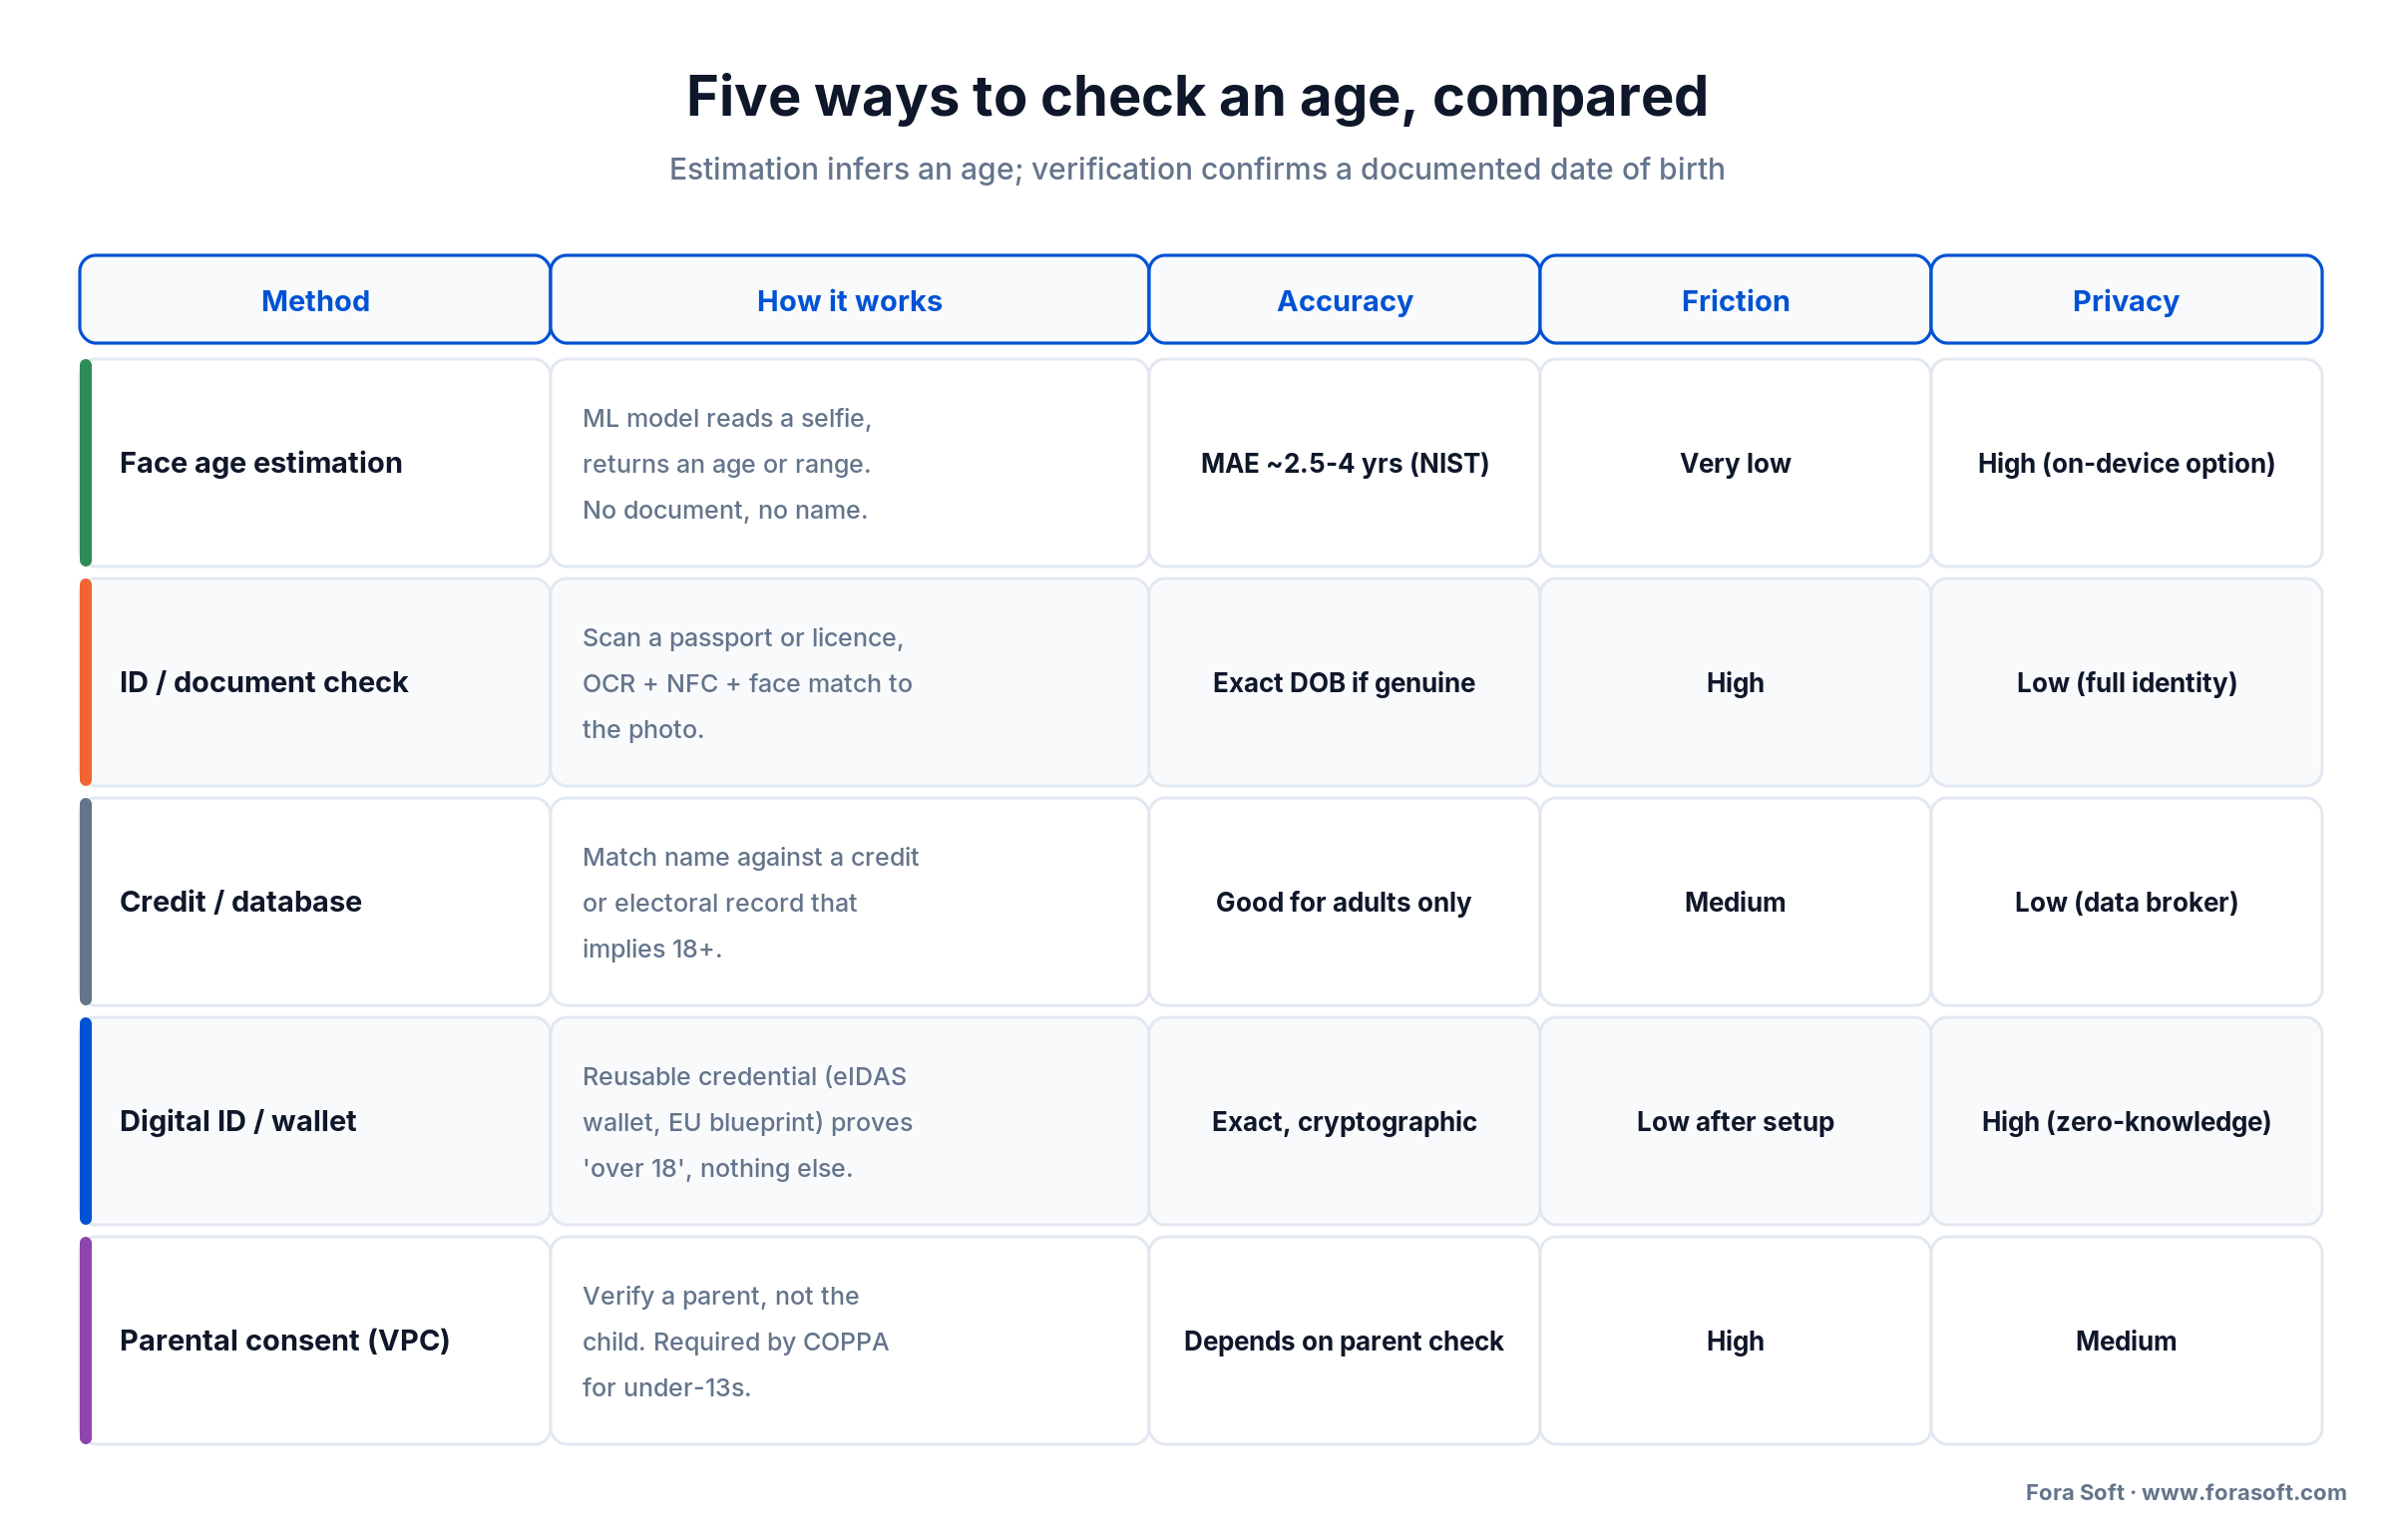Click the 'Reusable credential (eIDAS' description
This screenshot has height=1540, width=2394.
point(849,1121)
